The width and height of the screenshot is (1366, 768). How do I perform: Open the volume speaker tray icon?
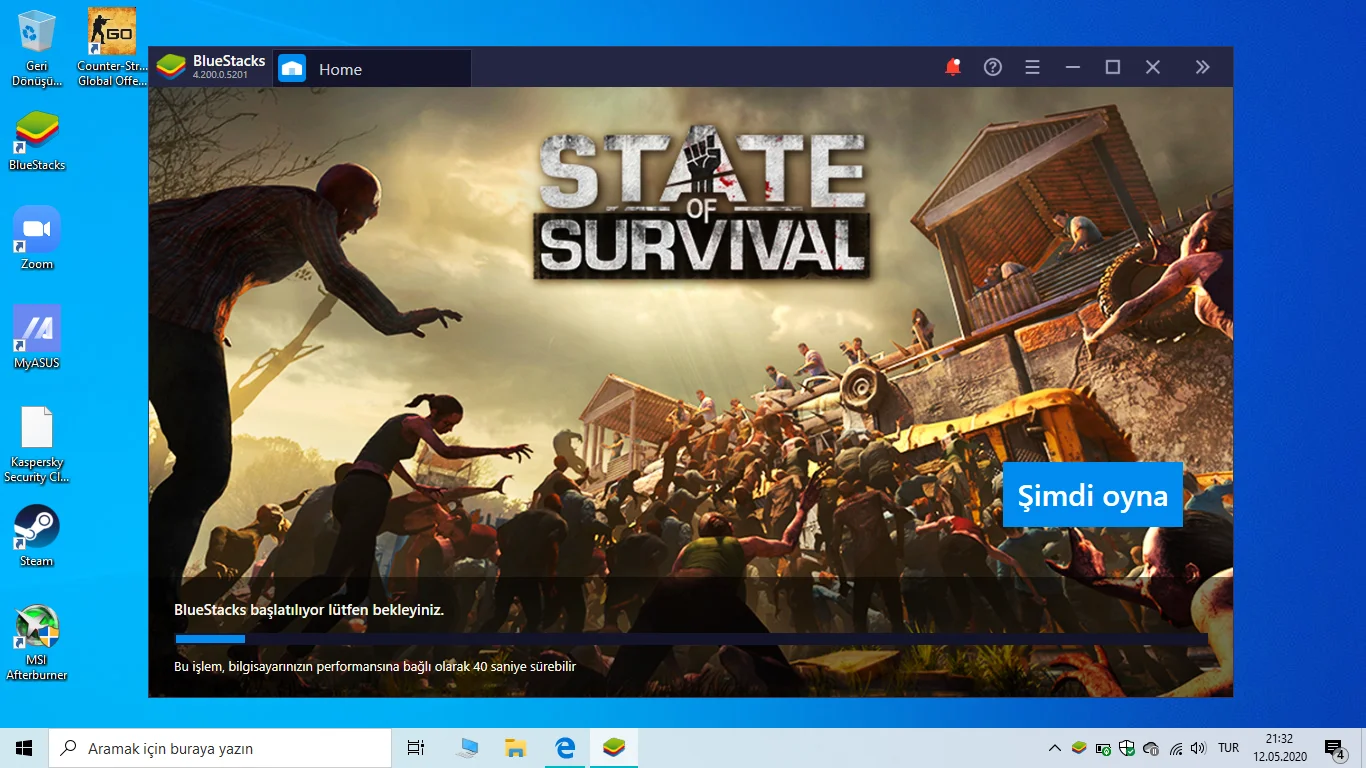tap(1199, 748)
